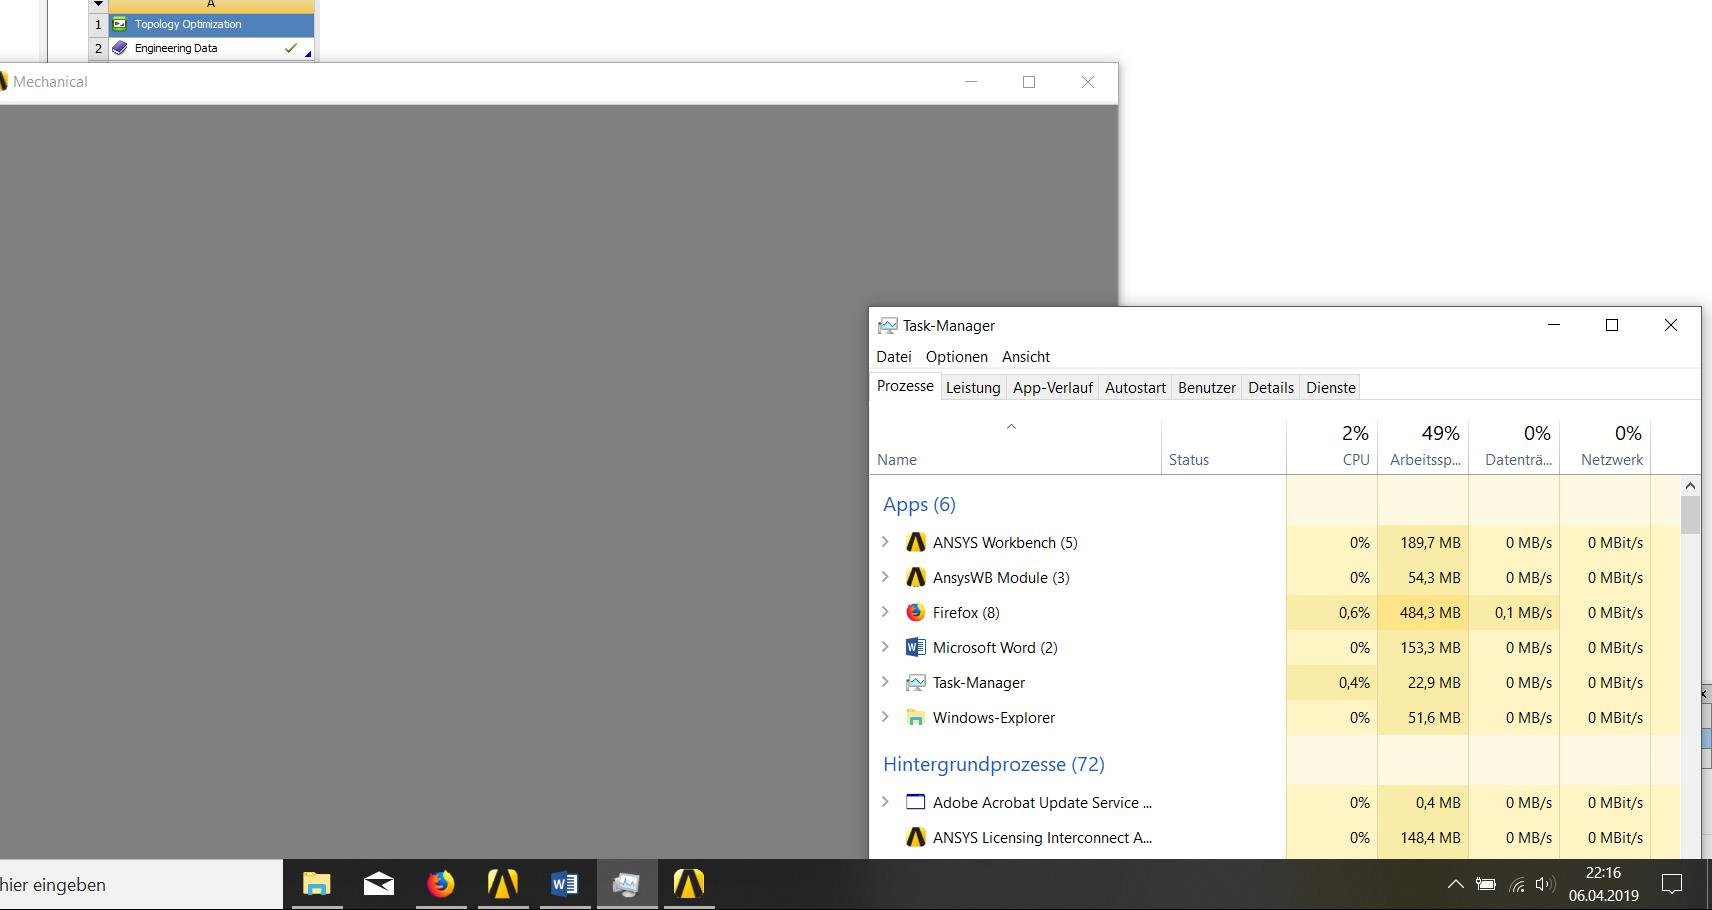Screen dimensions: 1712x910
Task: Sort by Netzwerk column header
Action: coord(1605,446)
